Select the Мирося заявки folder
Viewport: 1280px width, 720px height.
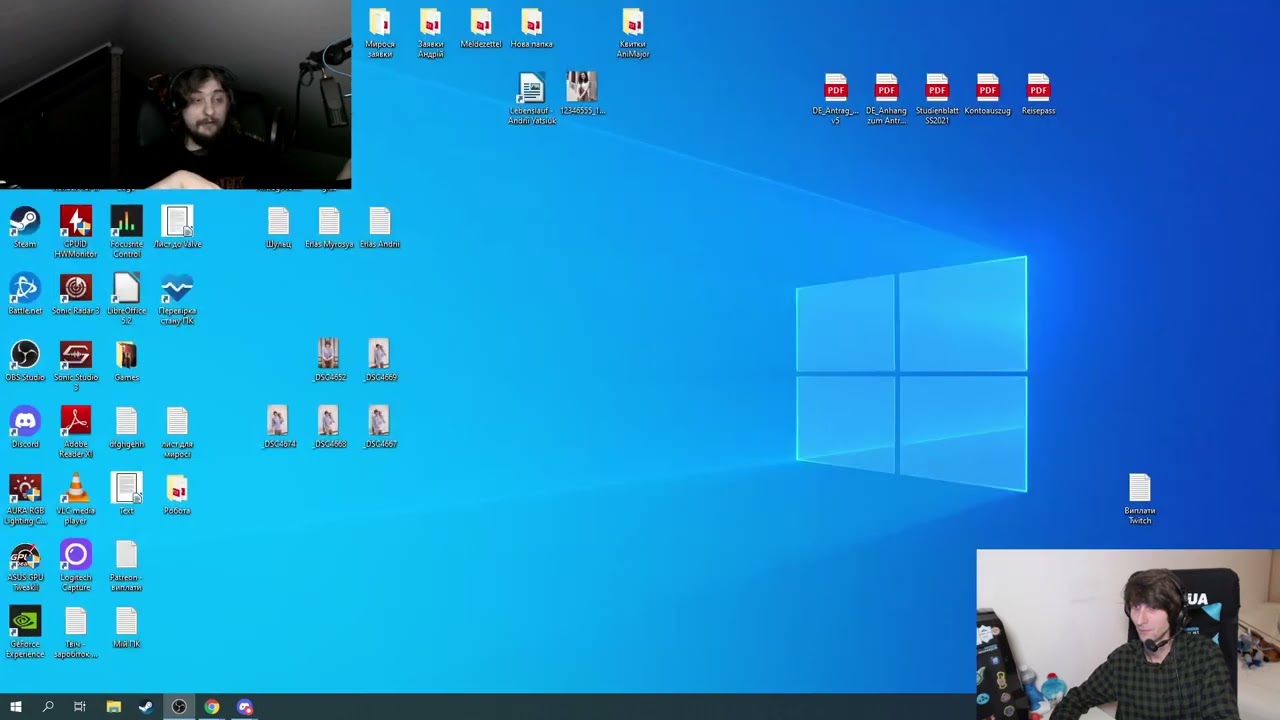pyautogui.click(x=380, y=32)
